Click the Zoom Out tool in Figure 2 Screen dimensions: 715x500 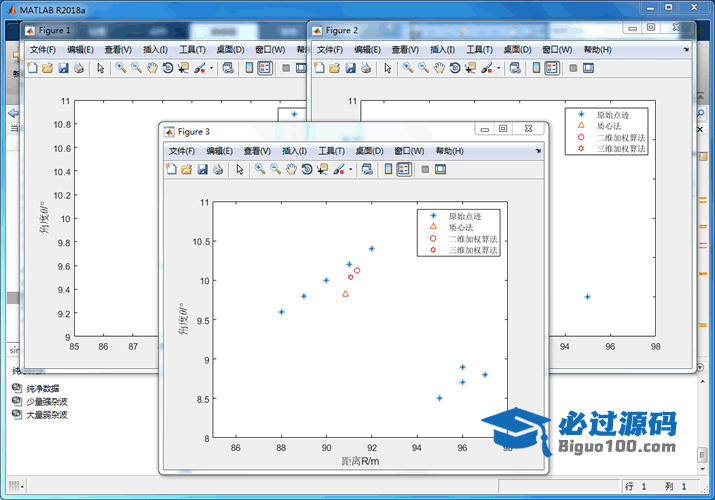[424, 68]
